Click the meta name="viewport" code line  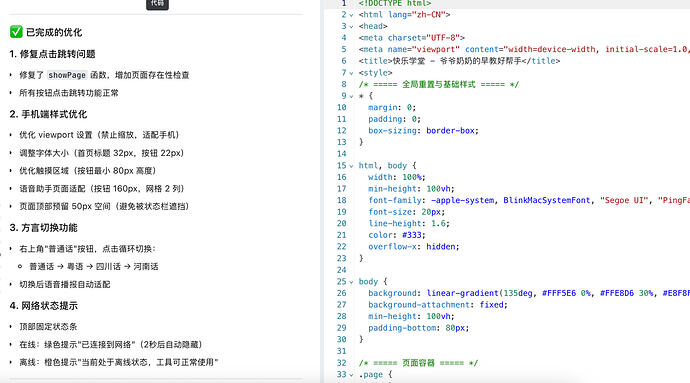(x=524, y=49)
